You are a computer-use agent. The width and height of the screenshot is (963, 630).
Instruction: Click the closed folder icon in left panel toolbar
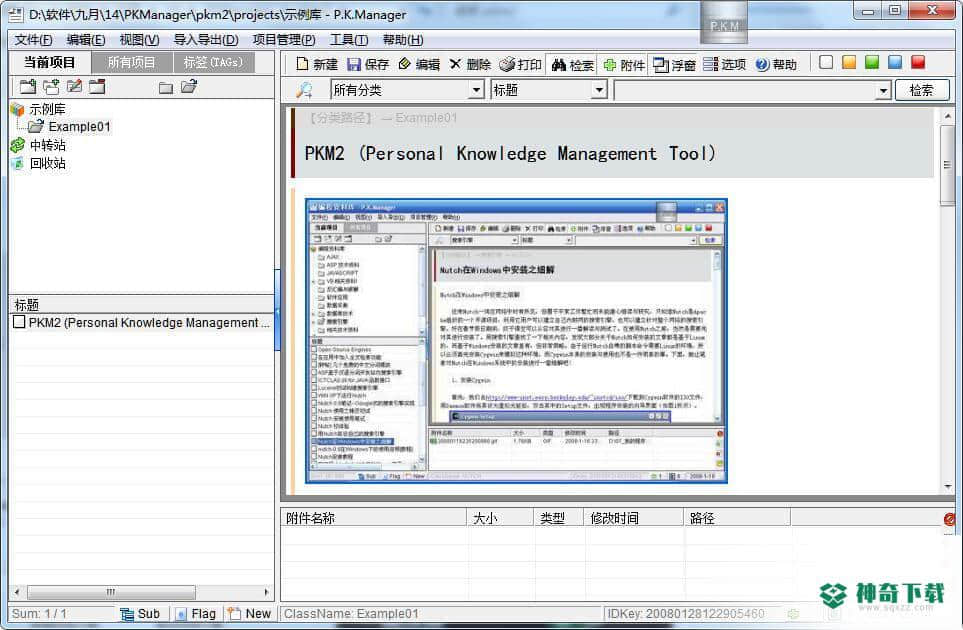(x=166, y=88)
